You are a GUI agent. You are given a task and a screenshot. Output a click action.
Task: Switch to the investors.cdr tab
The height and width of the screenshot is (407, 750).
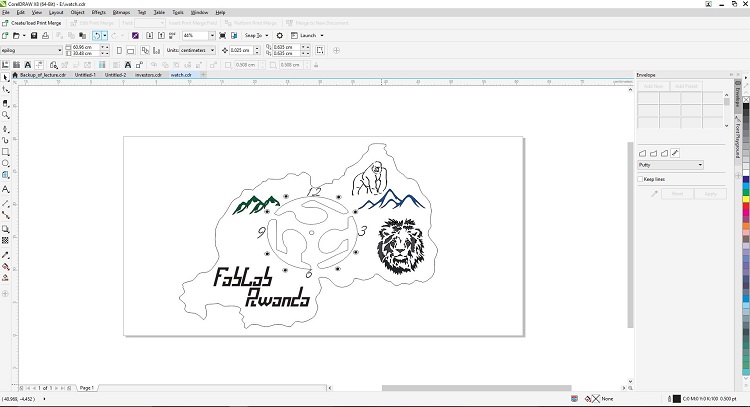point(148,75)
